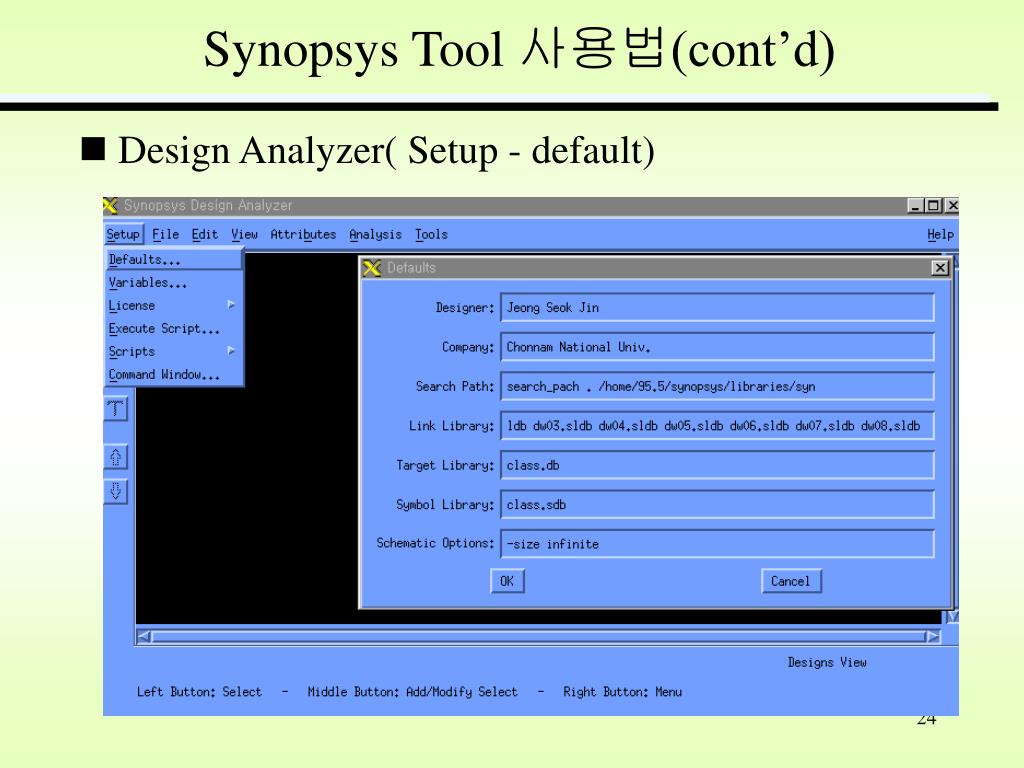Viewport: 1024px width, 768px height.
Task: Click the down arrow hierarchy icon
Action: (116, 491)
